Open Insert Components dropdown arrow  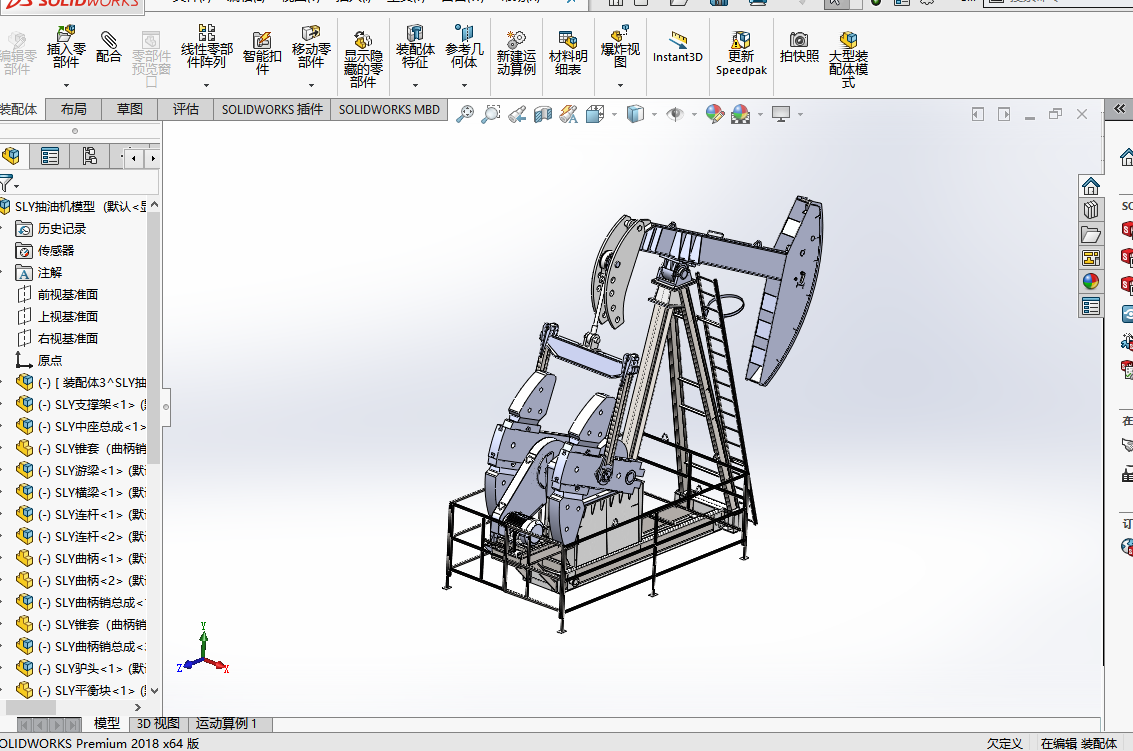[66, 85]
